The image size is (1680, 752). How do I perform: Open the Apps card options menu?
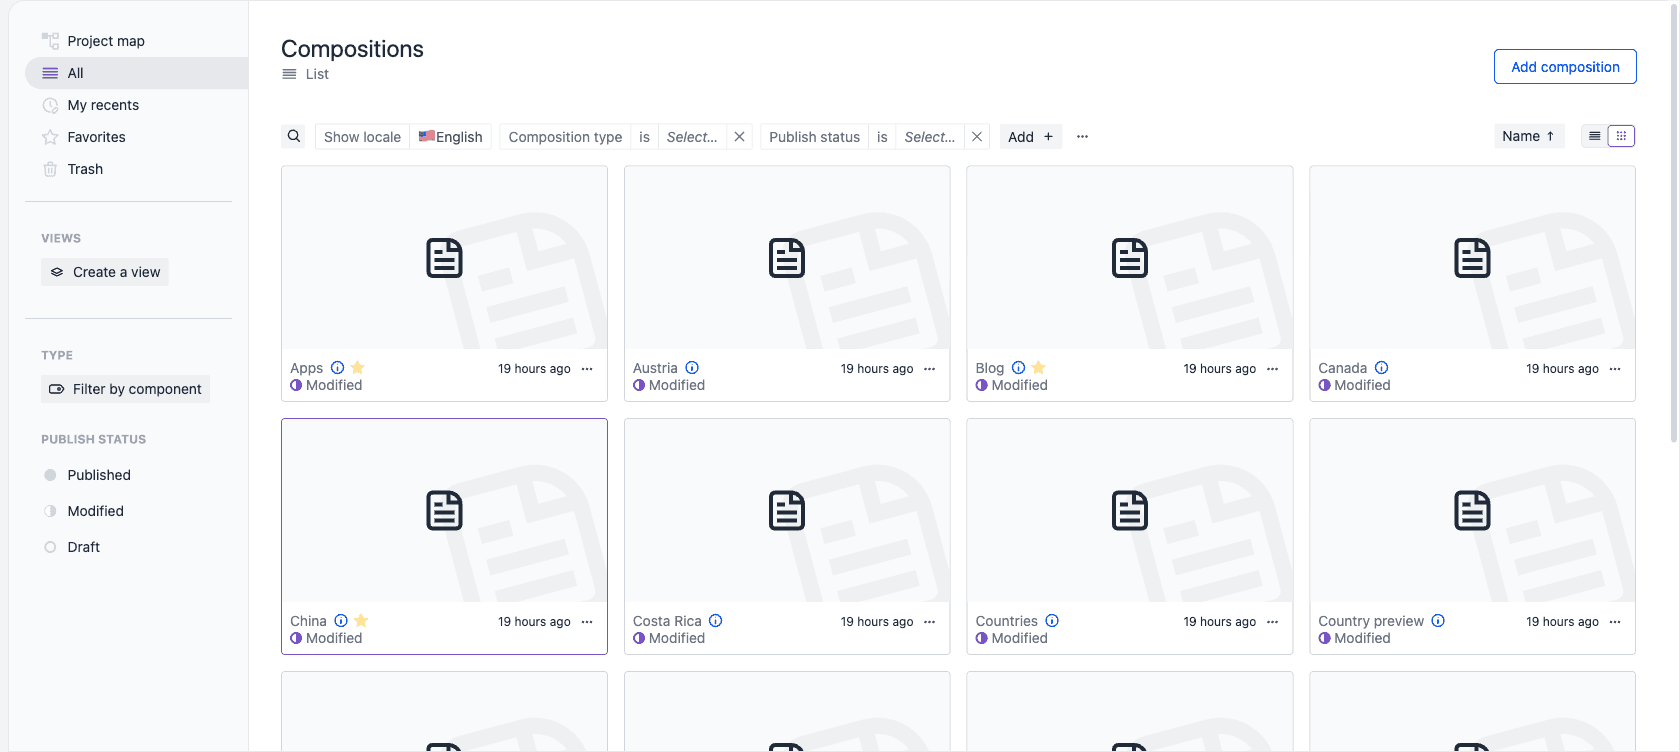tap(587, 369)
